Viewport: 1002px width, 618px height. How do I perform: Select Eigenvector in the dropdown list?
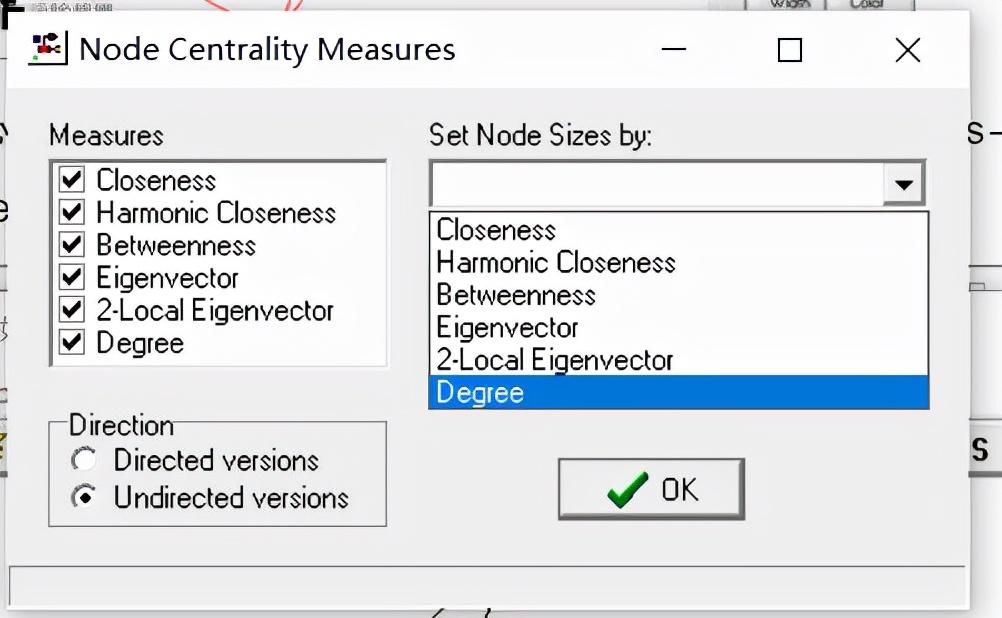click(x=507, y=327)
